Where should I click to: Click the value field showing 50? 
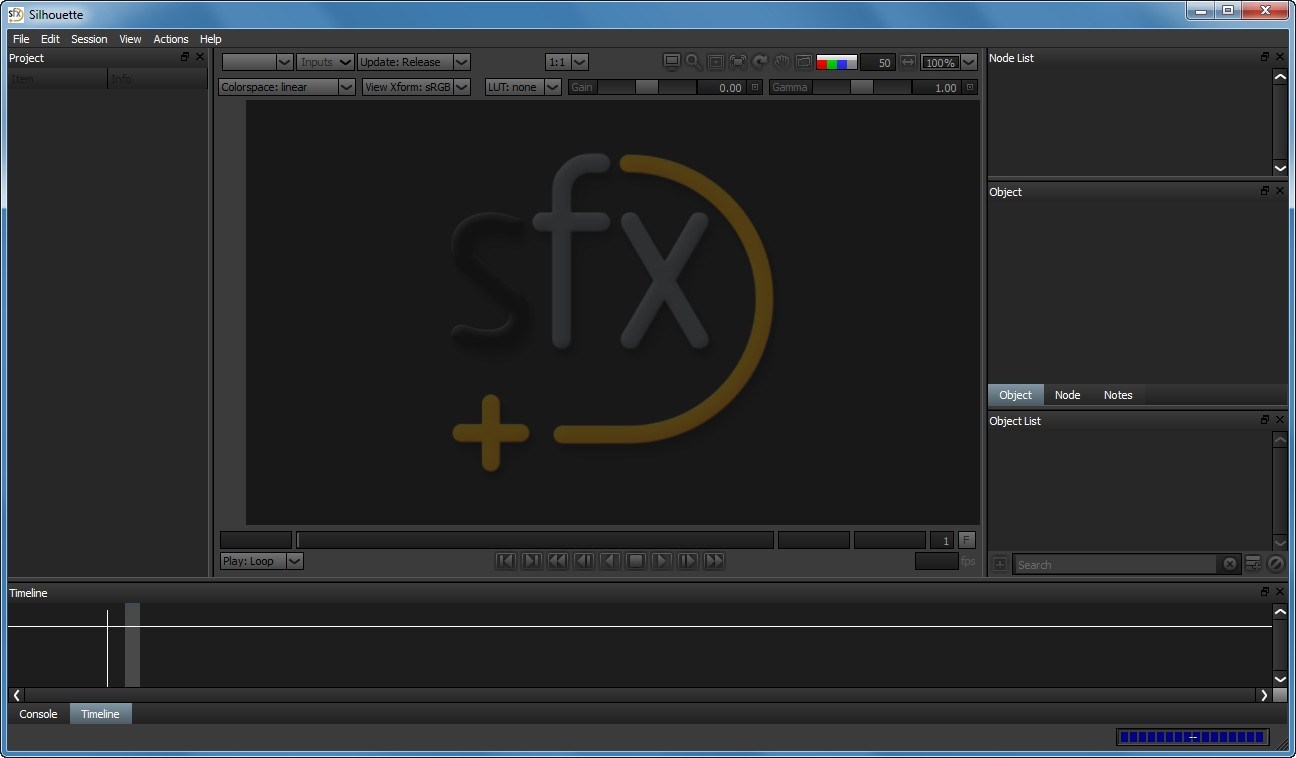pos(878,62)
